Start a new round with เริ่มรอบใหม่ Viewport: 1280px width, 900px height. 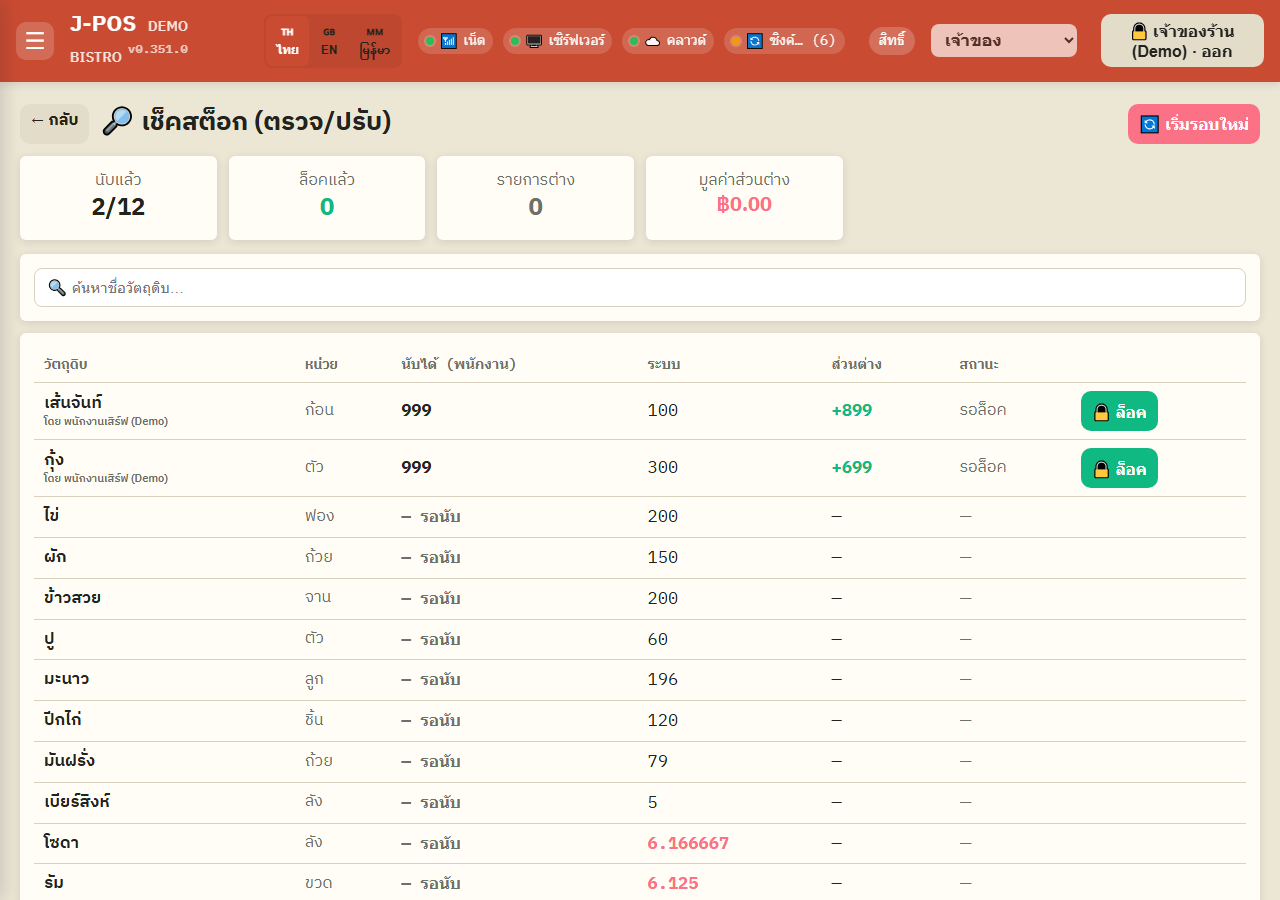[x=1194, y=124]
